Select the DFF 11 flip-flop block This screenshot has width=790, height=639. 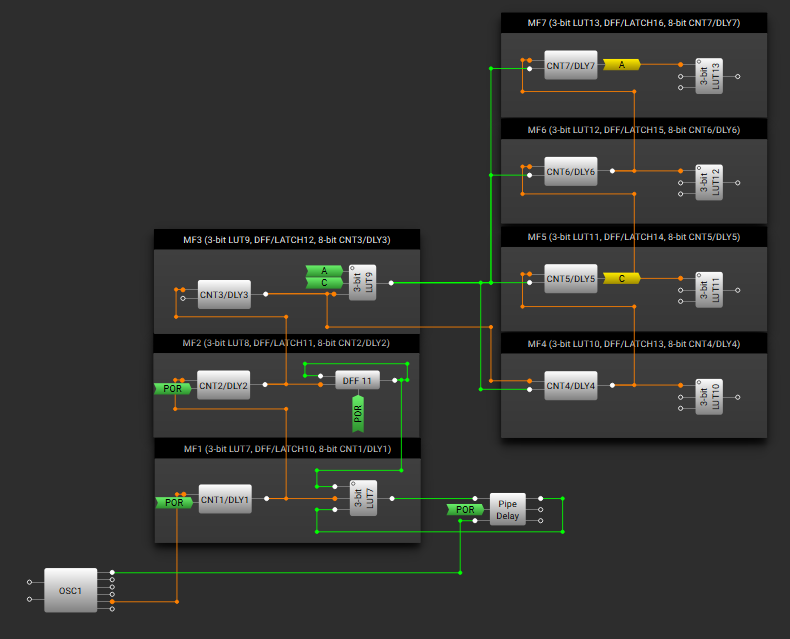pos(358,380)
